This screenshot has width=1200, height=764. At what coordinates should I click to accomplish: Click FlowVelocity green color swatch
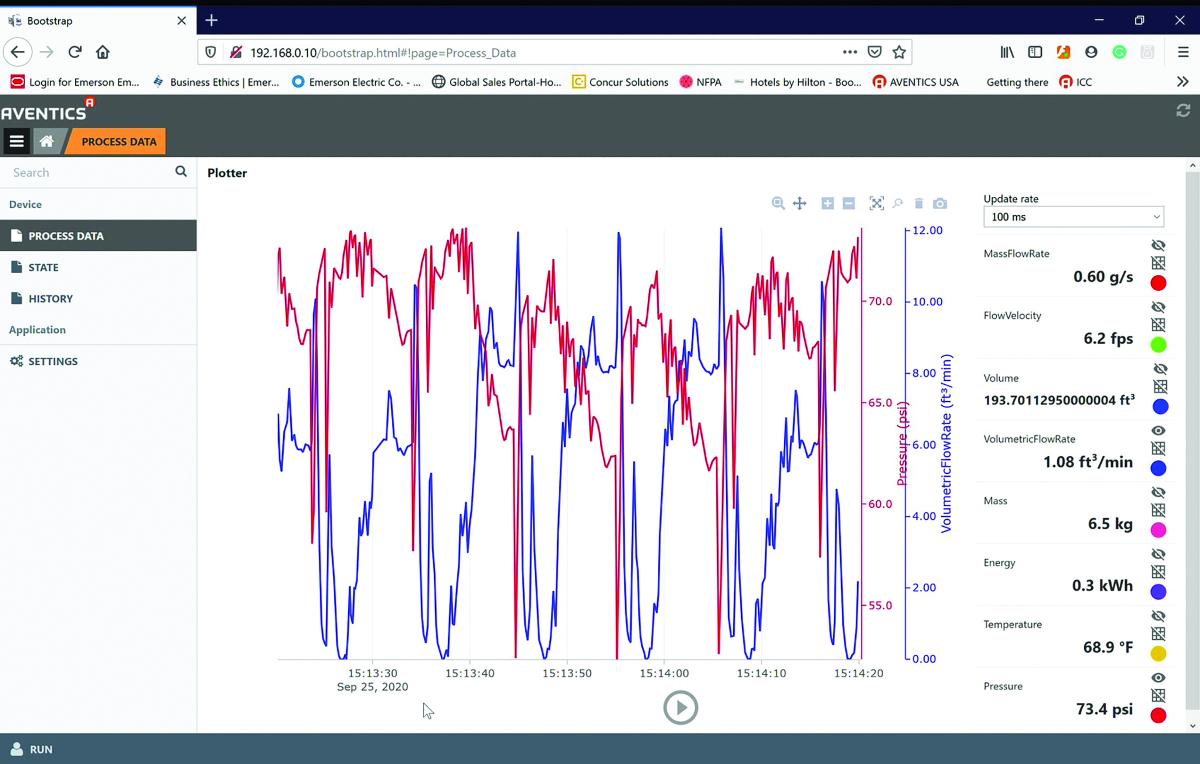(1158, 345)
